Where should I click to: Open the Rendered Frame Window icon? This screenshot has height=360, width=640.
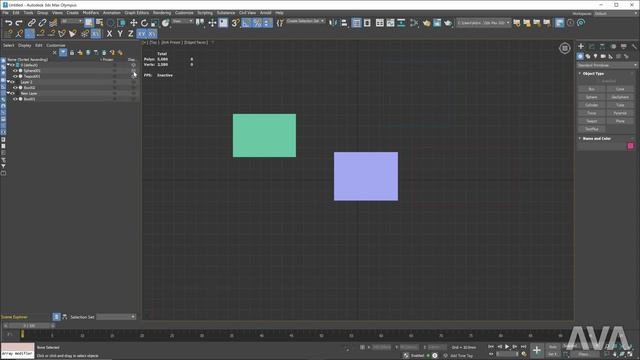[437, 23]
